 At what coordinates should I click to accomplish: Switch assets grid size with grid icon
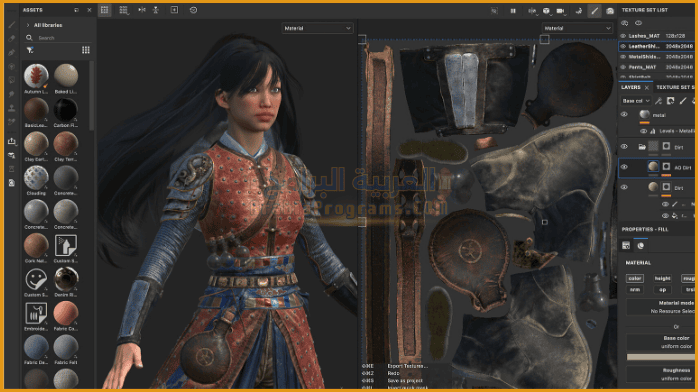tap(85, 50)
